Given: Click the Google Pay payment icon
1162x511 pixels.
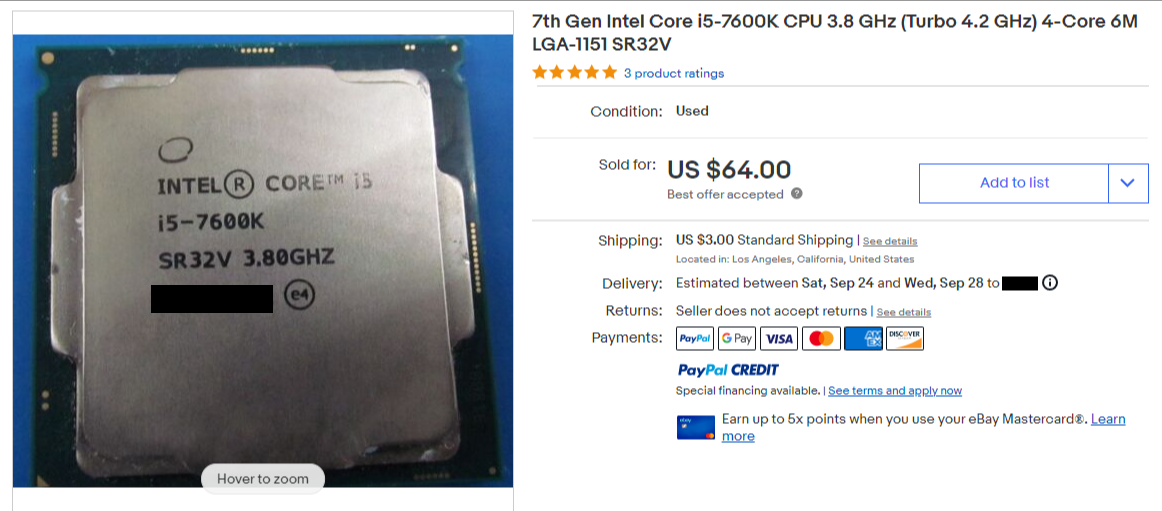Looking at the screenshot, I should (x=737, y=338).
